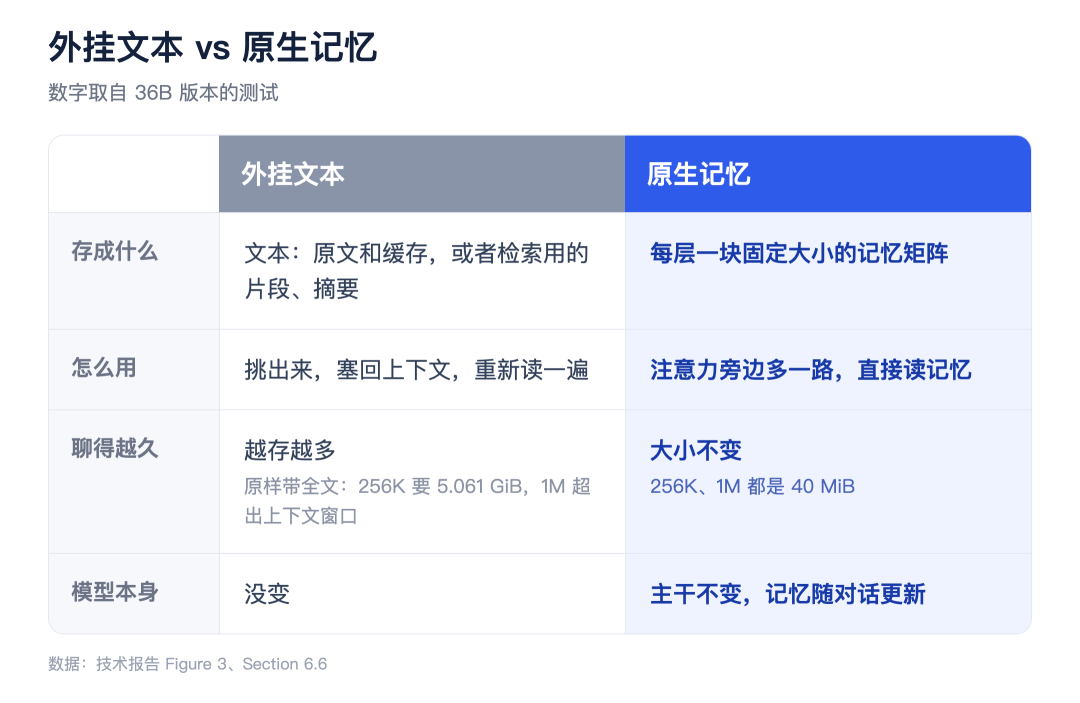
Task: Click the cell '主干不变，记忆随对话更新'
Action: 827,594
